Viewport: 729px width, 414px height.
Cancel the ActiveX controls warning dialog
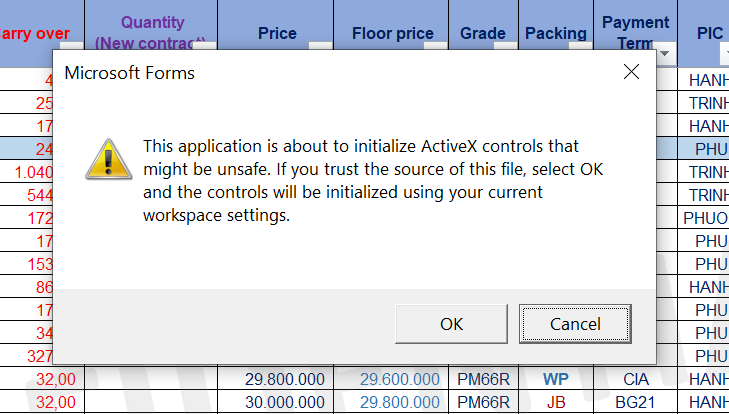point(575,324)
